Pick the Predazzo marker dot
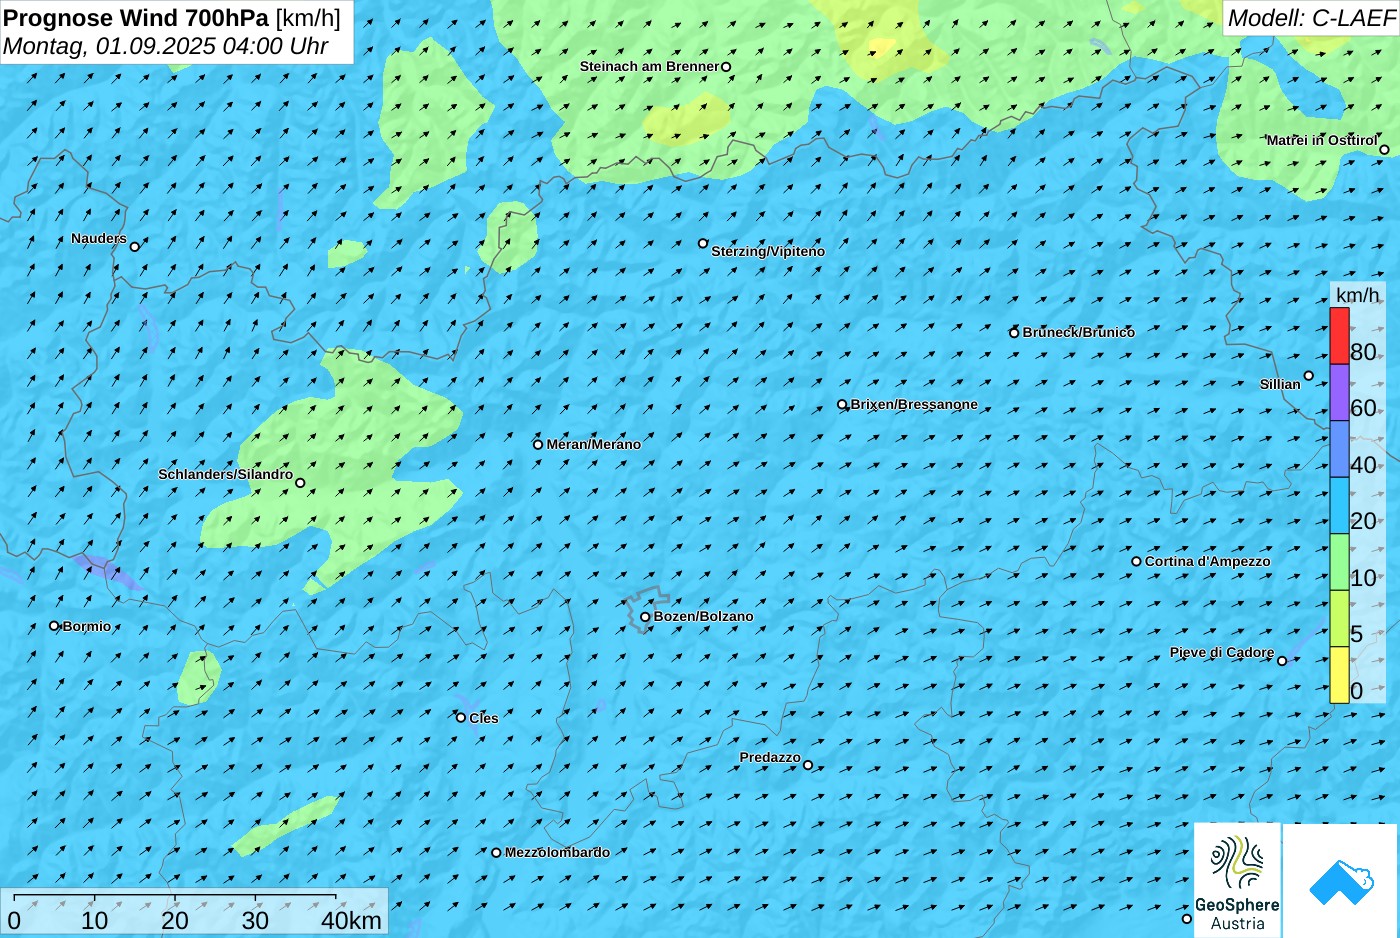Screen dimensions: 1400x938 [808, 766]
